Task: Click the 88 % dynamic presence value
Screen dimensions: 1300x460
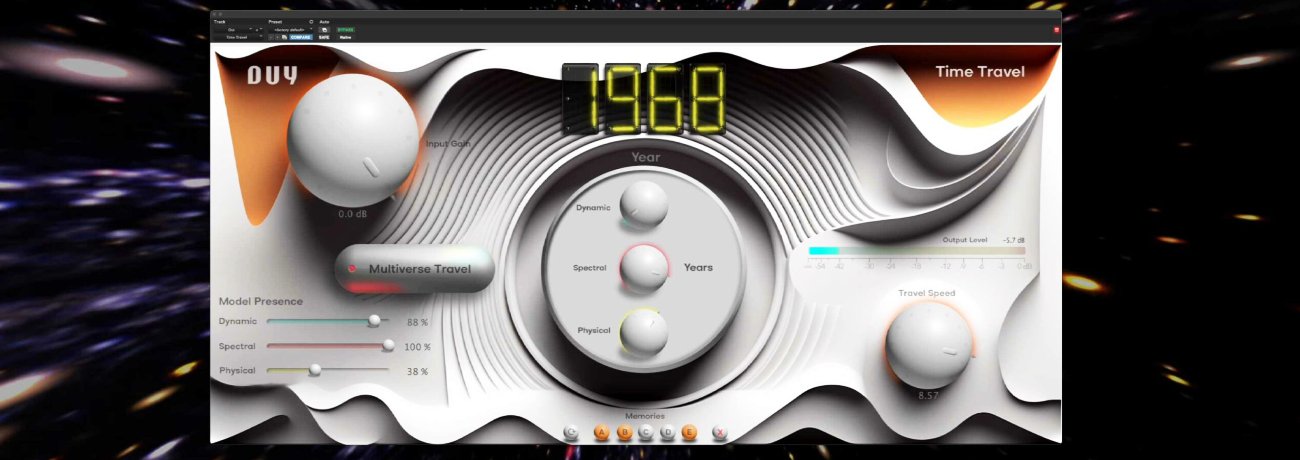Action: (417, 322)
